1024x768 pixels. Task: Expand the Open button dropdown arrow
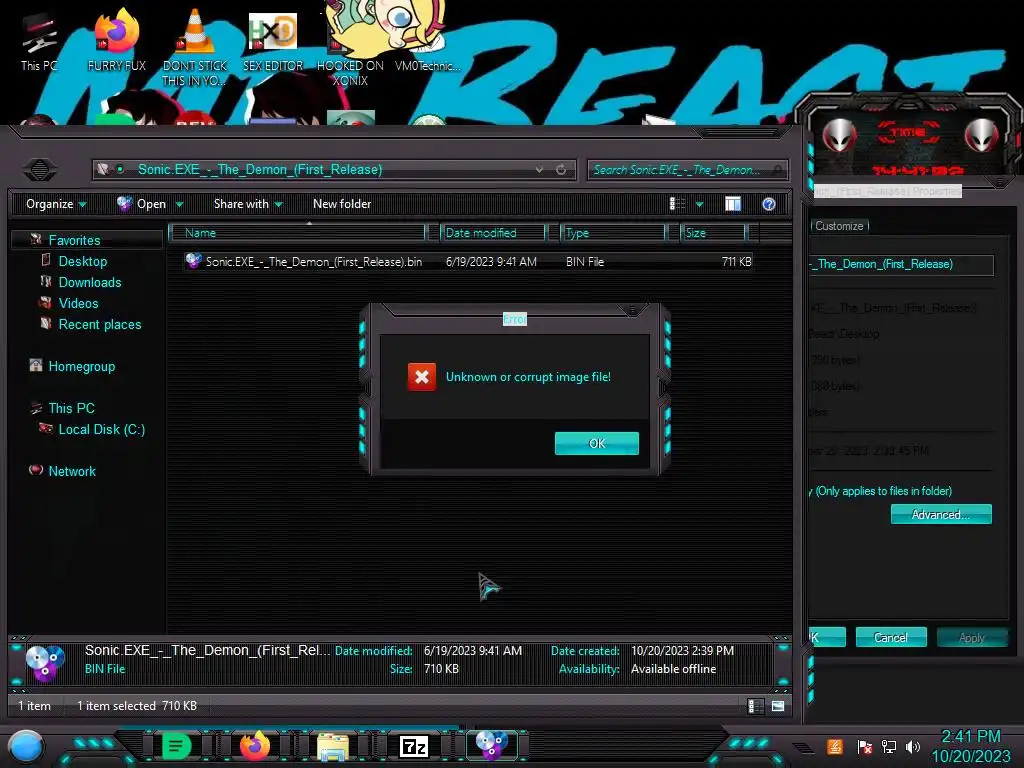[x=180, y=204]
